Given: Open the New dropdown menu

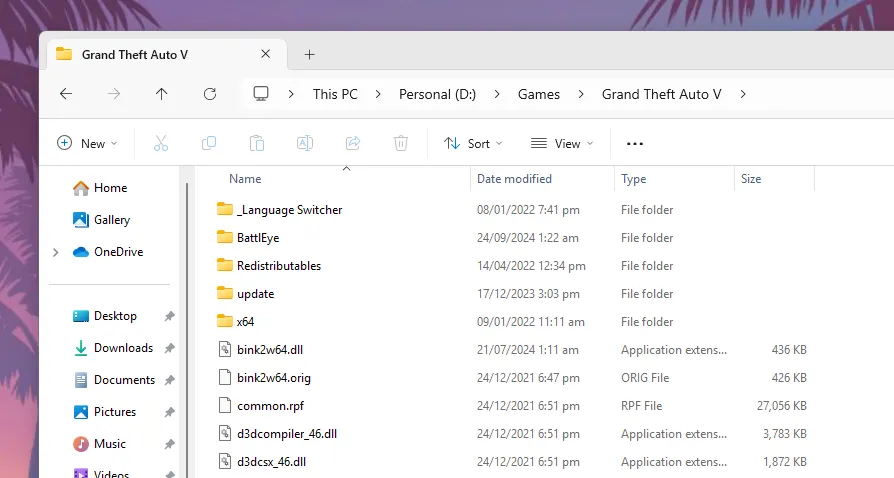Looking at the screenshot, I should (x=87, y=143).
